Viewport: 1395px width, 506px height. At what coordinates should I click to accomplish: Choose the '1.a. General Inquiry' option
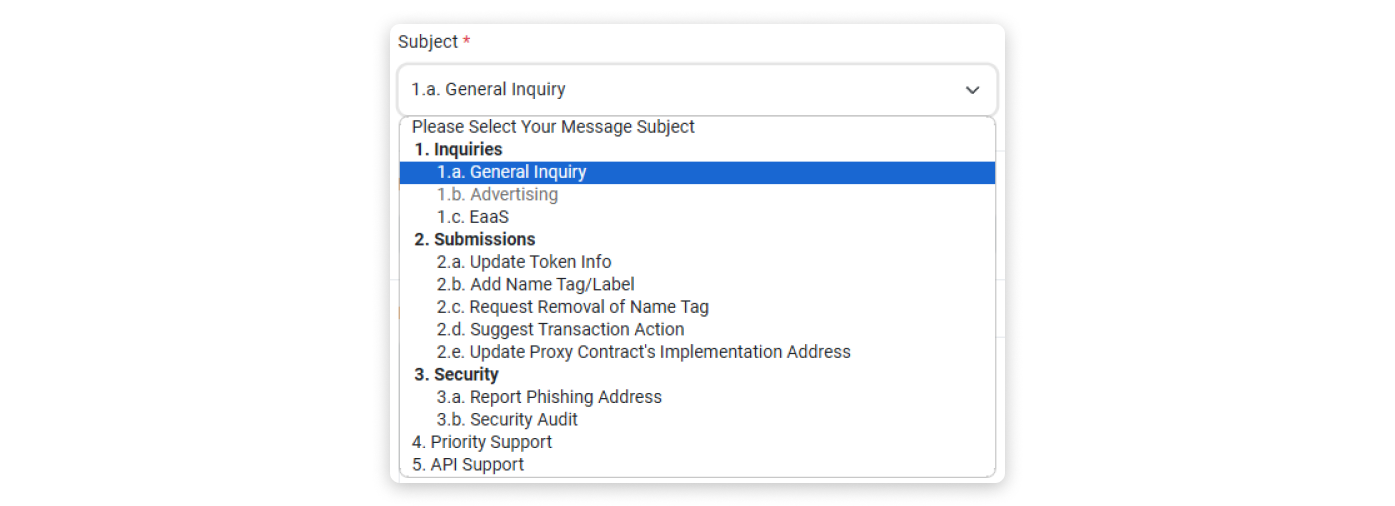pos(511,172)
